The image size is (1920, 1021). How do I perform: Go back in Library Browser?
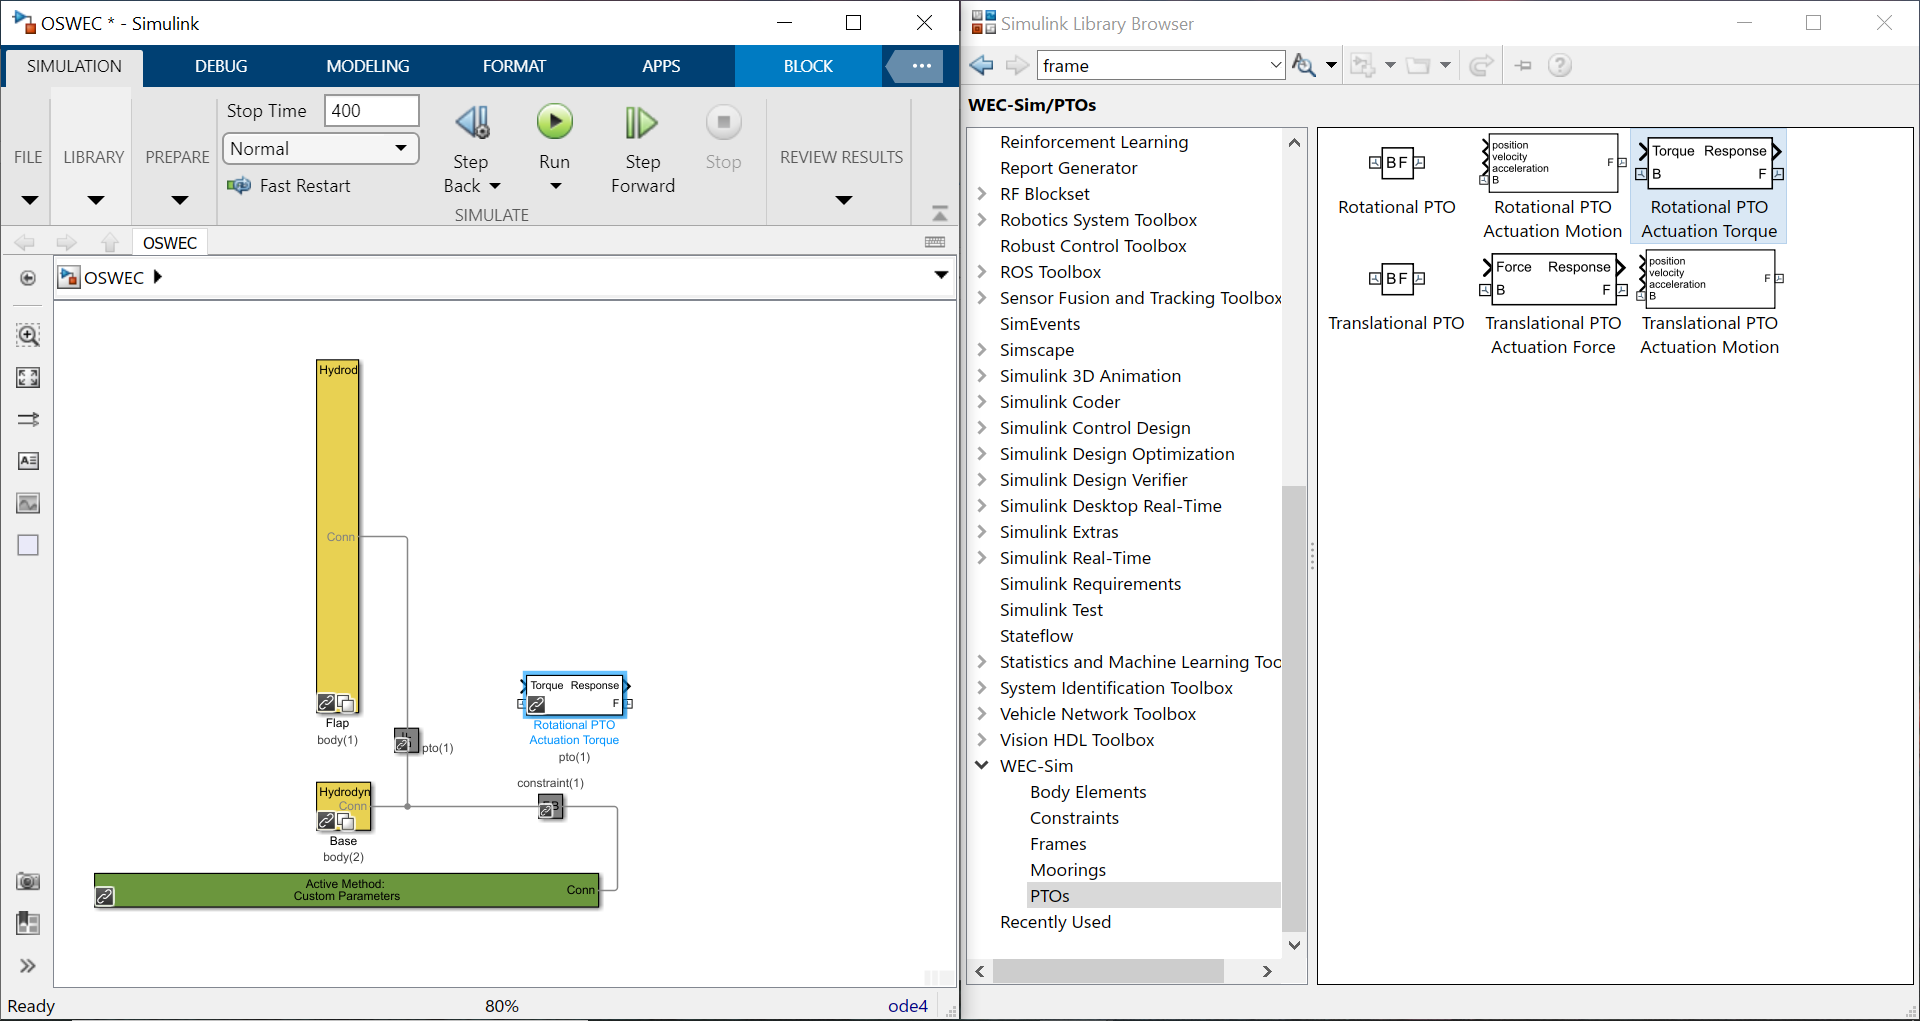tap(982, 66)
